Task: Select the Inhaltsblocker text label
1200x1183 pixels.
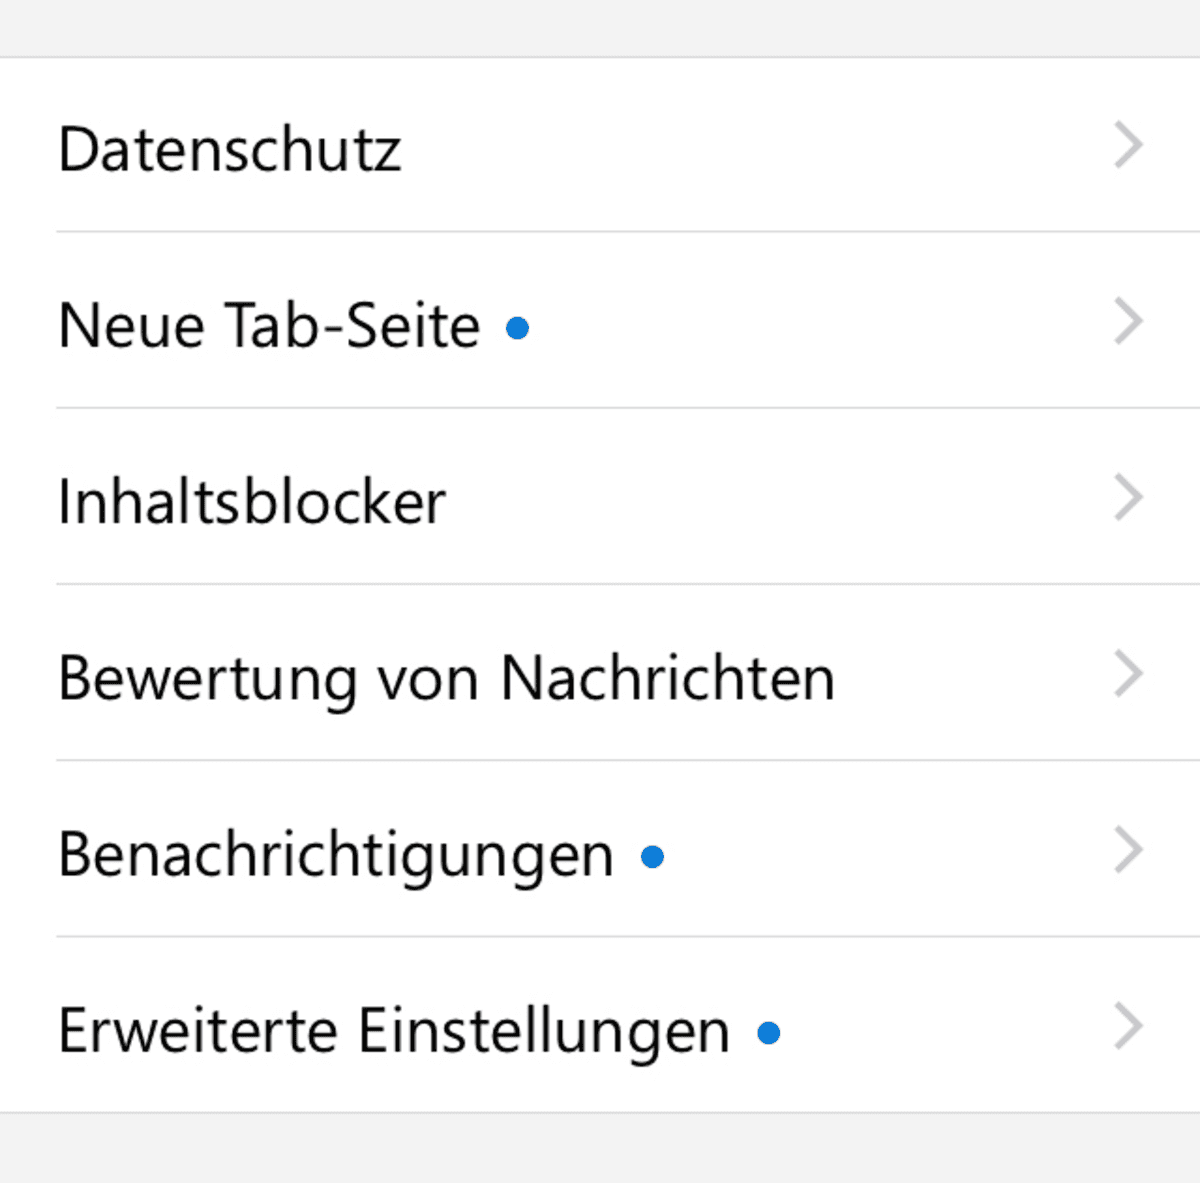Action: coord(251,502)
